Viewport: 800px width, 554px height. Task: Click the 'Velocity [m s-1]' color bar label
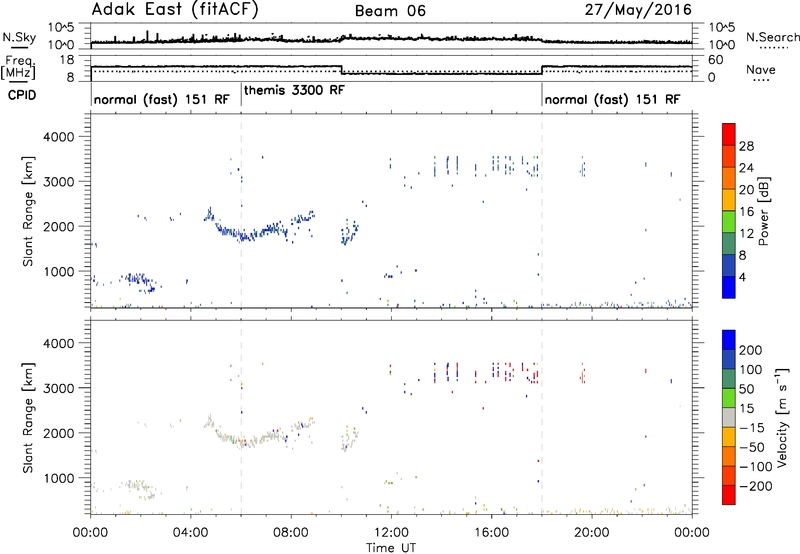(782, 417)
